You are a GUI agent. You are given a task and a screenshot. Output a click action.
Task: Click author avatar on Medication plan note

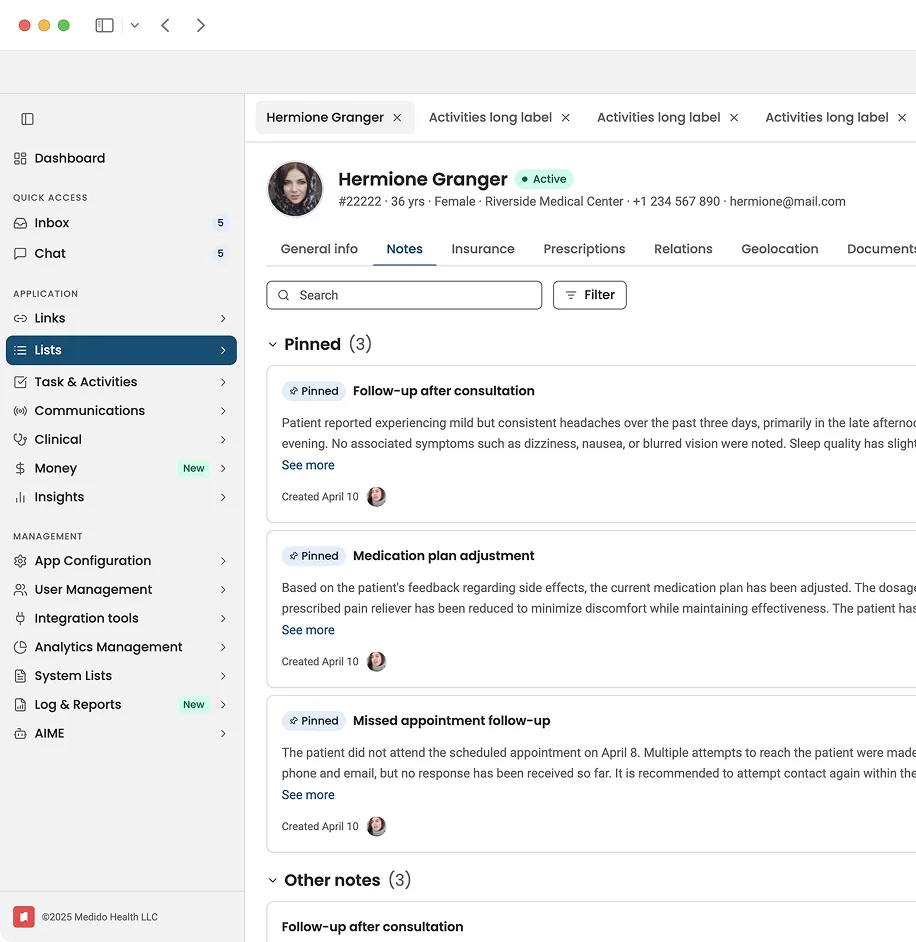point(377,661)
